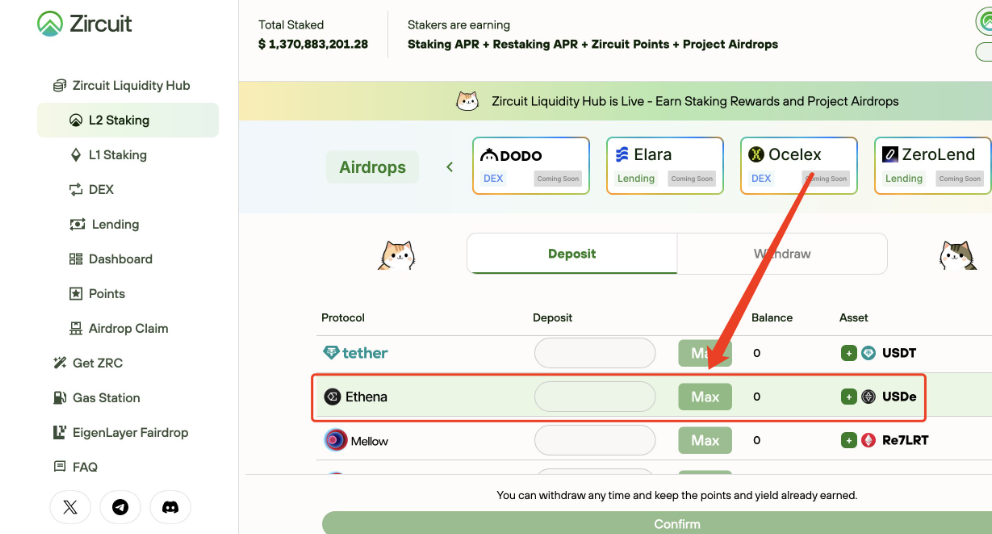Screen dimensions: 992x534
Task: Click the EigenLayer Fairdrop icon
Action: [59, 433]
